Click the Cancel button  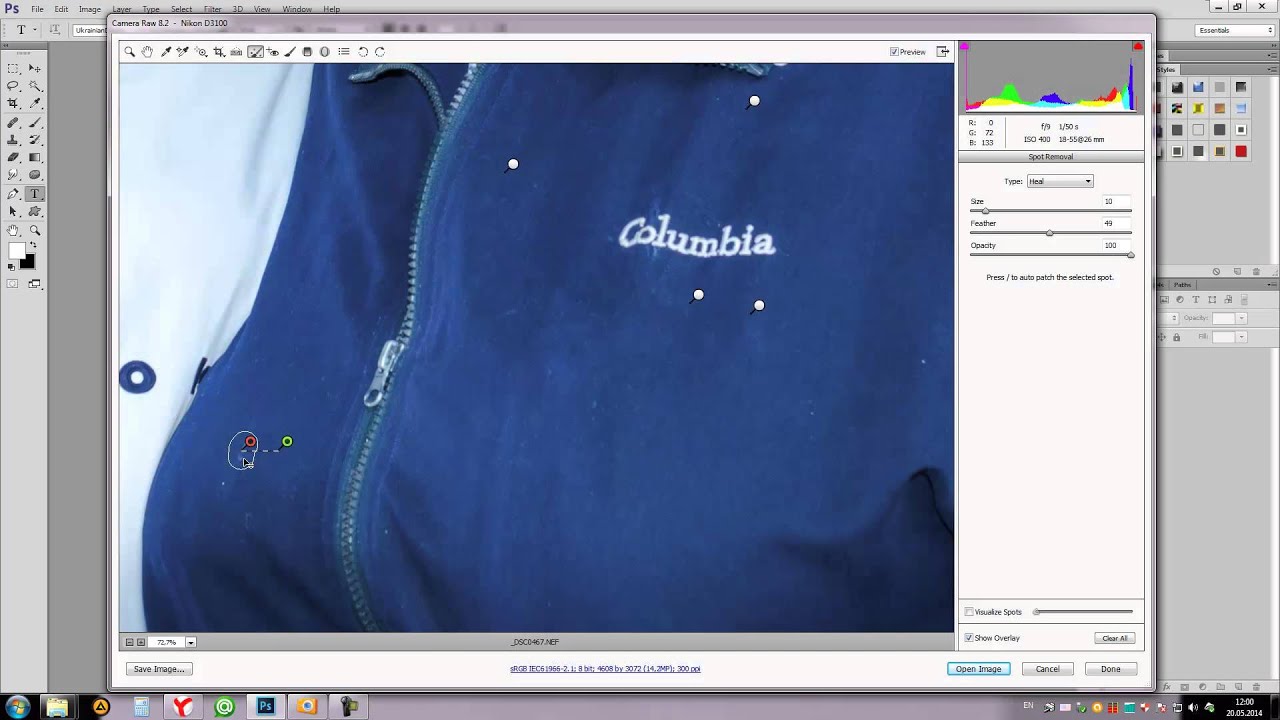tap(1047, 669)
